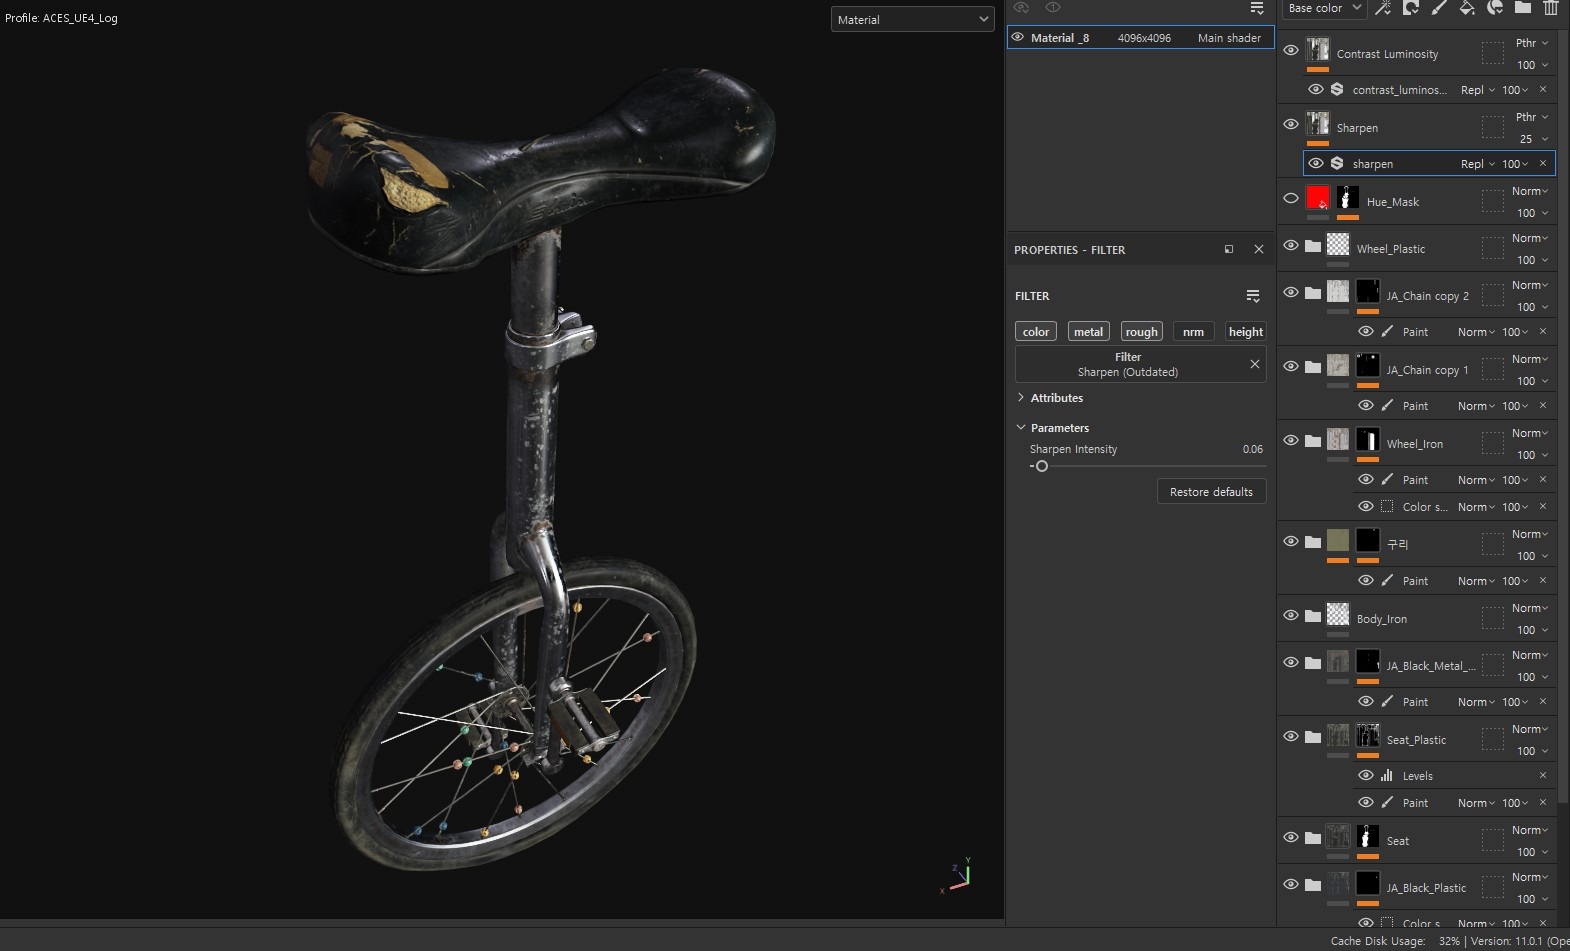The height and width of the screenshot is (951, 1570).
Task: Open the Material viewport mode dropdown
Action: (912, 19)
